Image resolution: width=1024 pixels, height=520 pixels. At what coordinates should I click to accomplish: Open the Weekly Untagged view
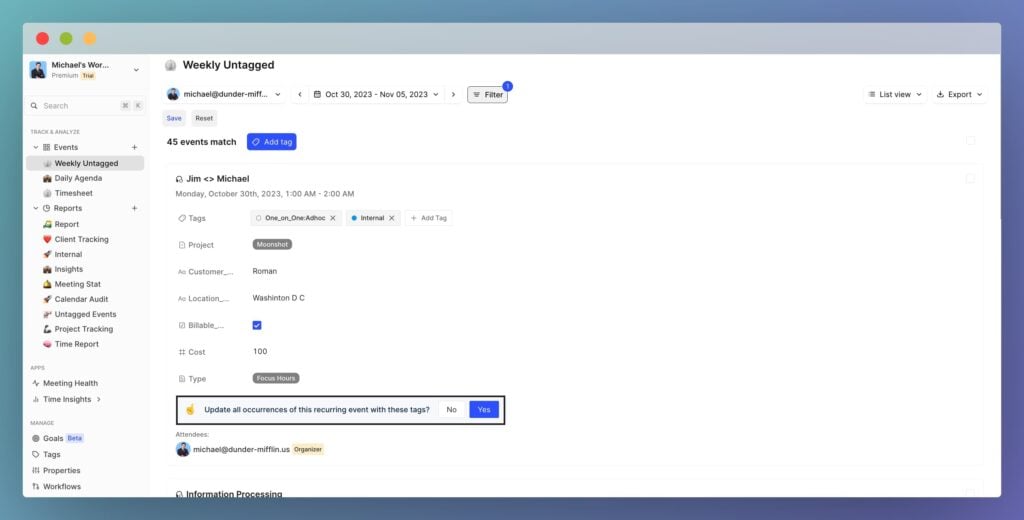point(86,163)
